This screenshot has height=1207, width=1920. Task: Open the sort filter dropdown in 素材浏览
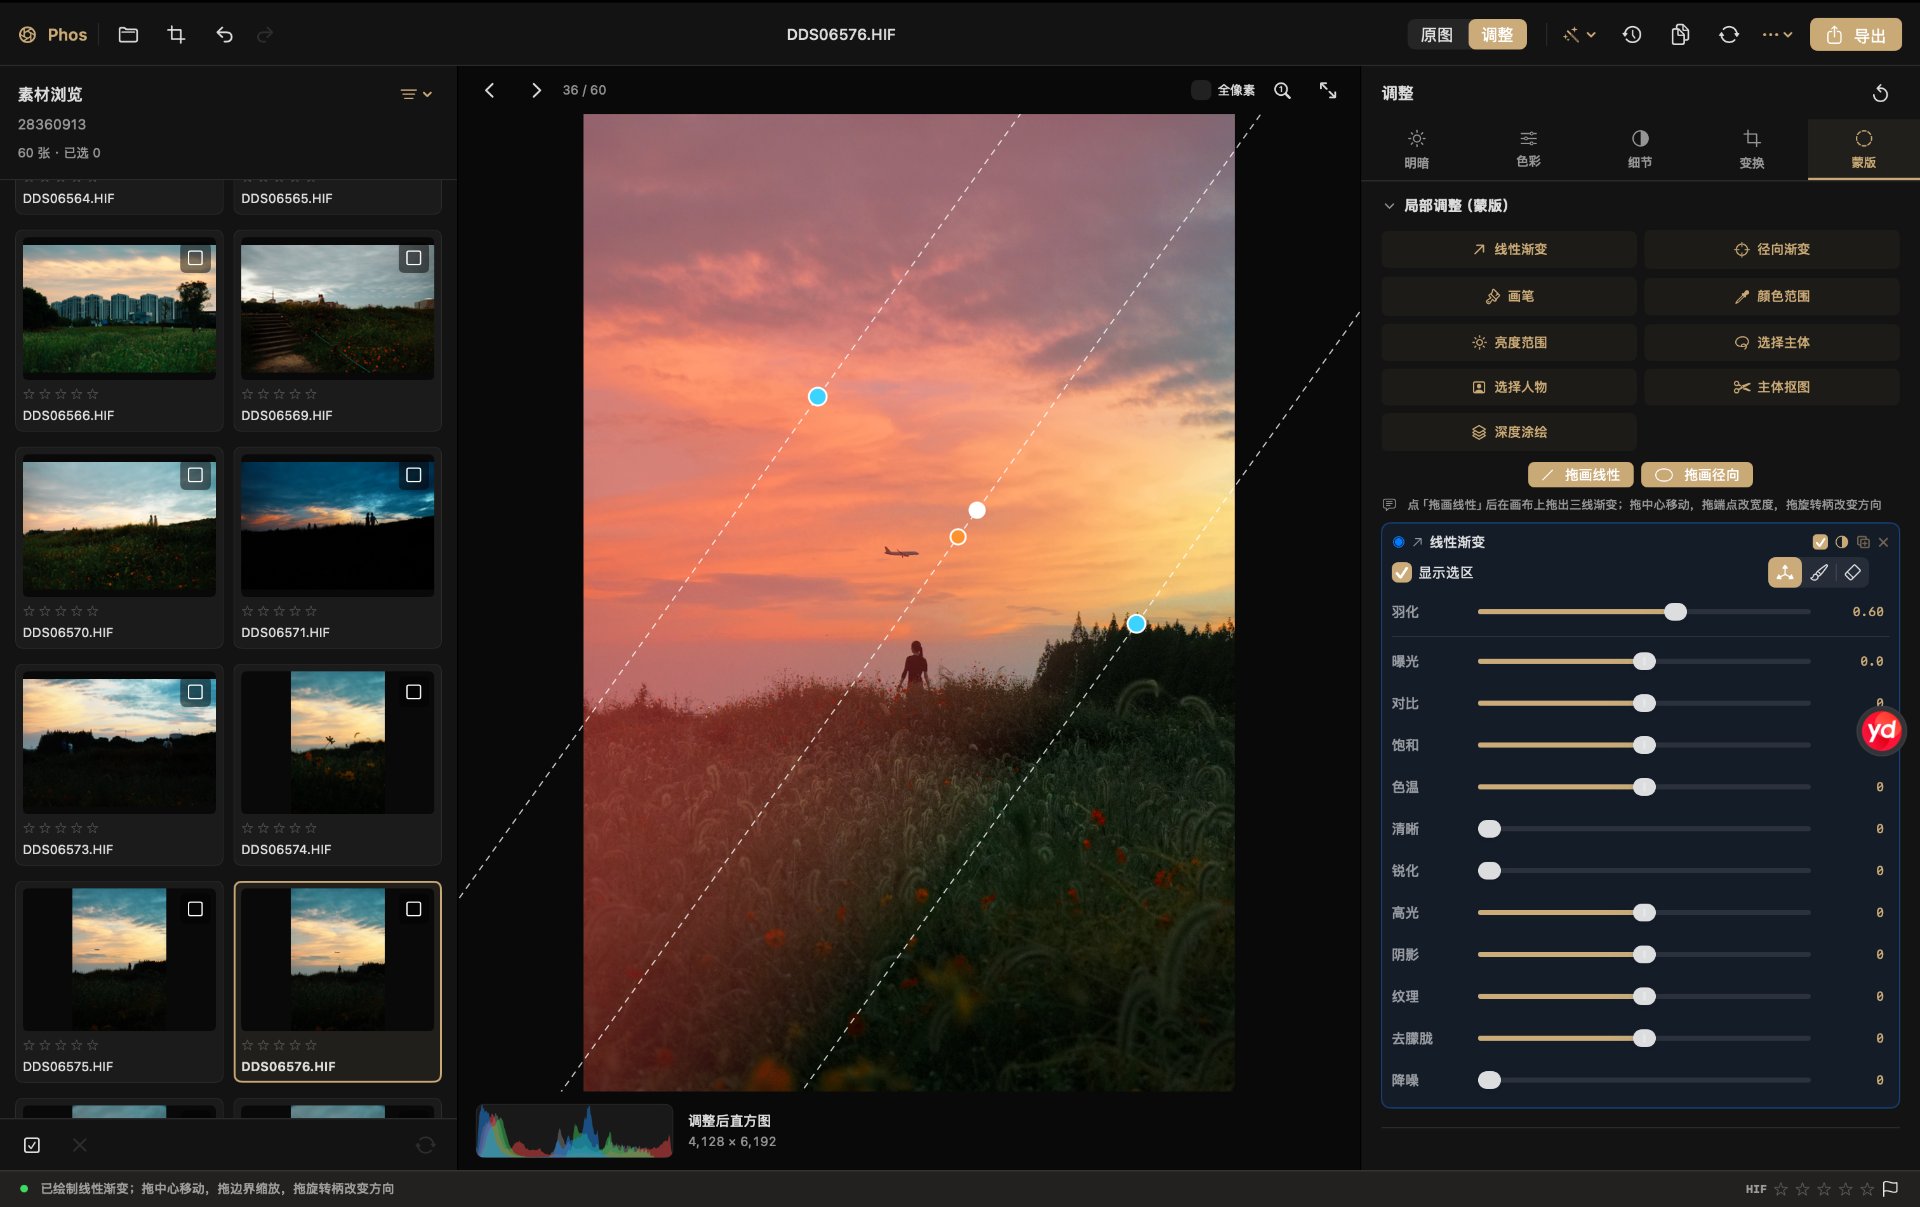(416, 94)
